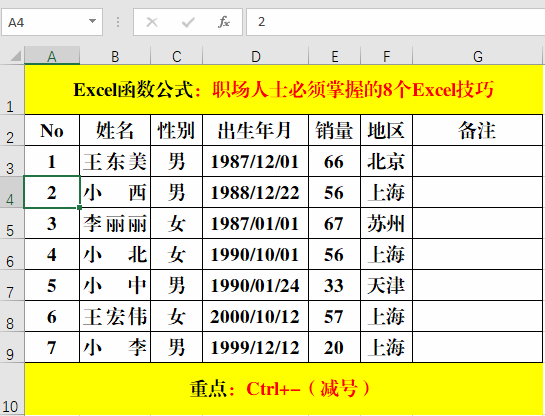The width and height of the screenshot is (545, 416).
Task: Open the Insert Function fx button
Action: tap(224, 22)
